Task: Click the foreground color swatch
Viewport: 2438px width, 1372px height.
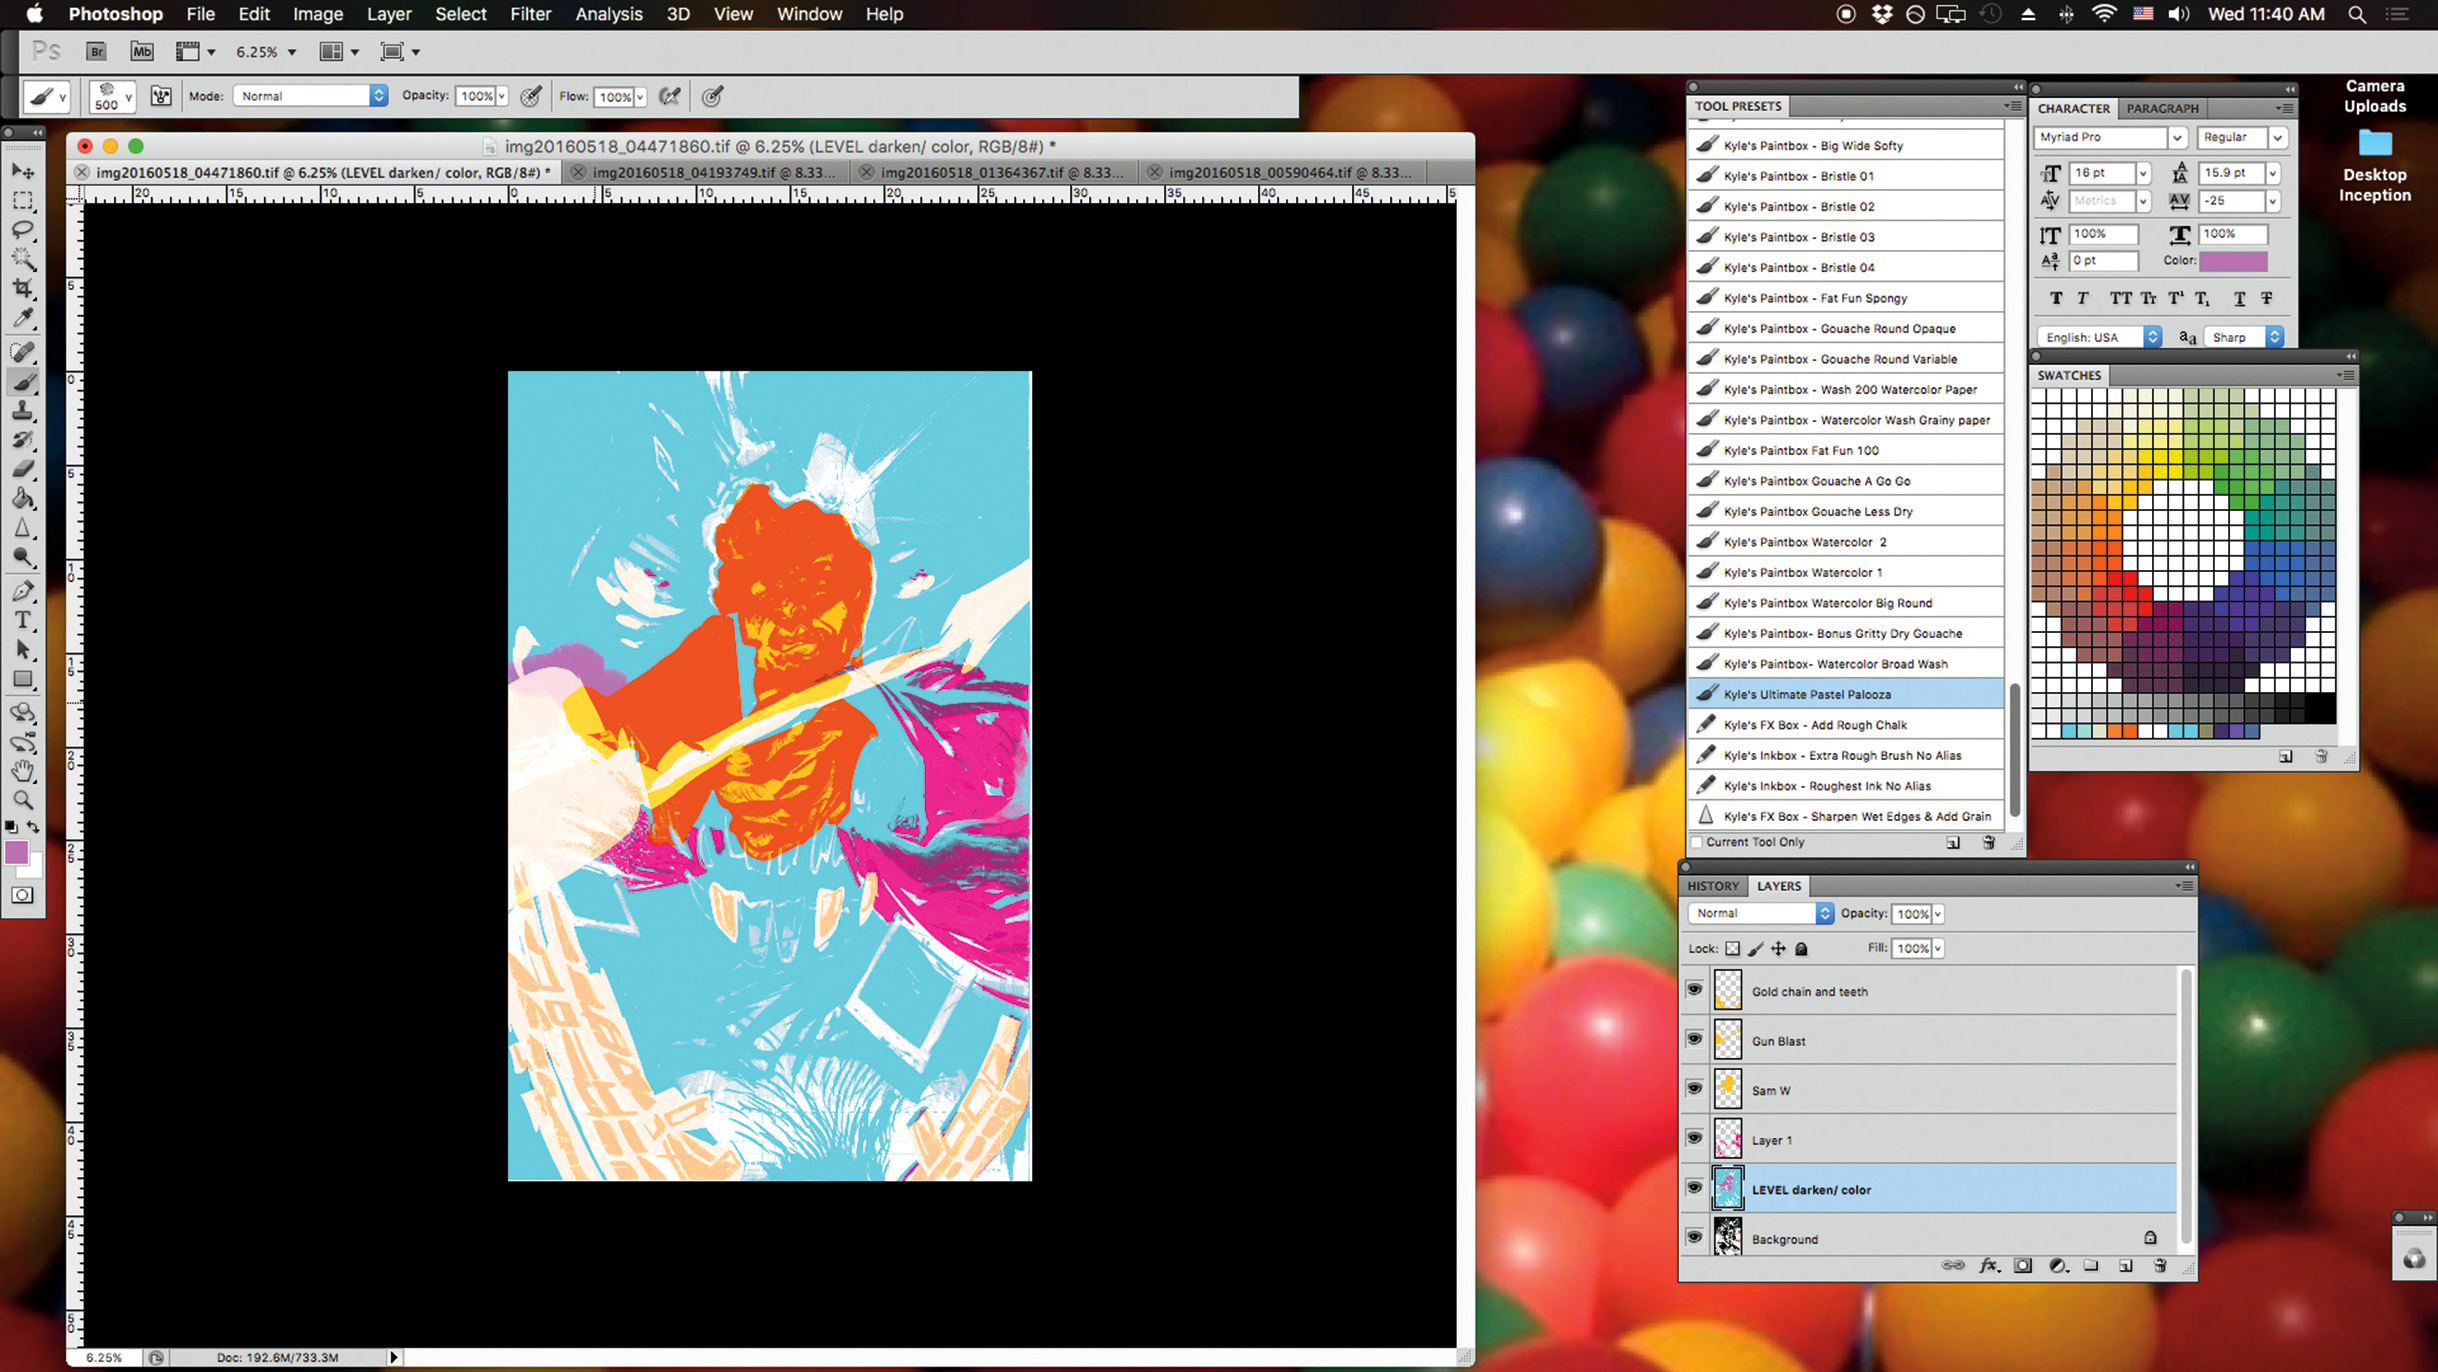Action: pyautogui.click(x=16, y=852)
